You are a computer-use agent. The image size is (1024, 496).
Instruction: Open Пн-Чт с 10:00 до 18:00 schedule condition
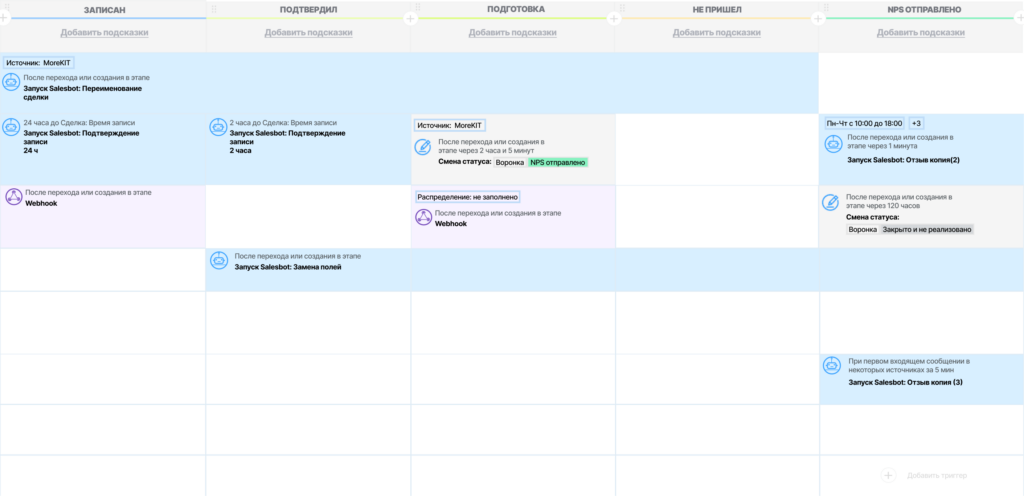864,123
